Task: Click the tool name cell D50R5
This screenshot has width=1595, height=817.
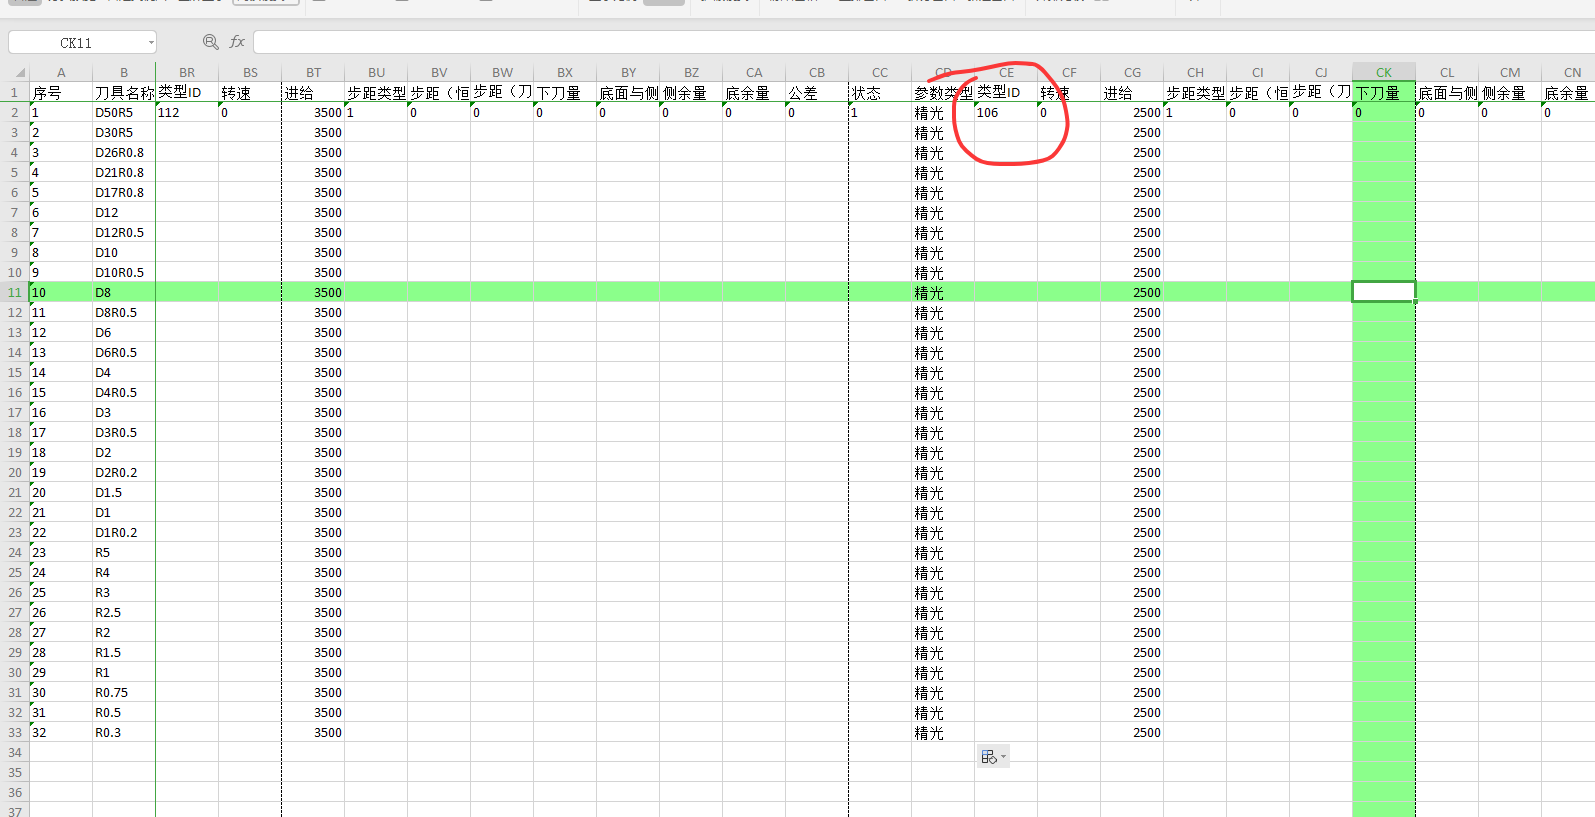Action: (x=124, y=112)
